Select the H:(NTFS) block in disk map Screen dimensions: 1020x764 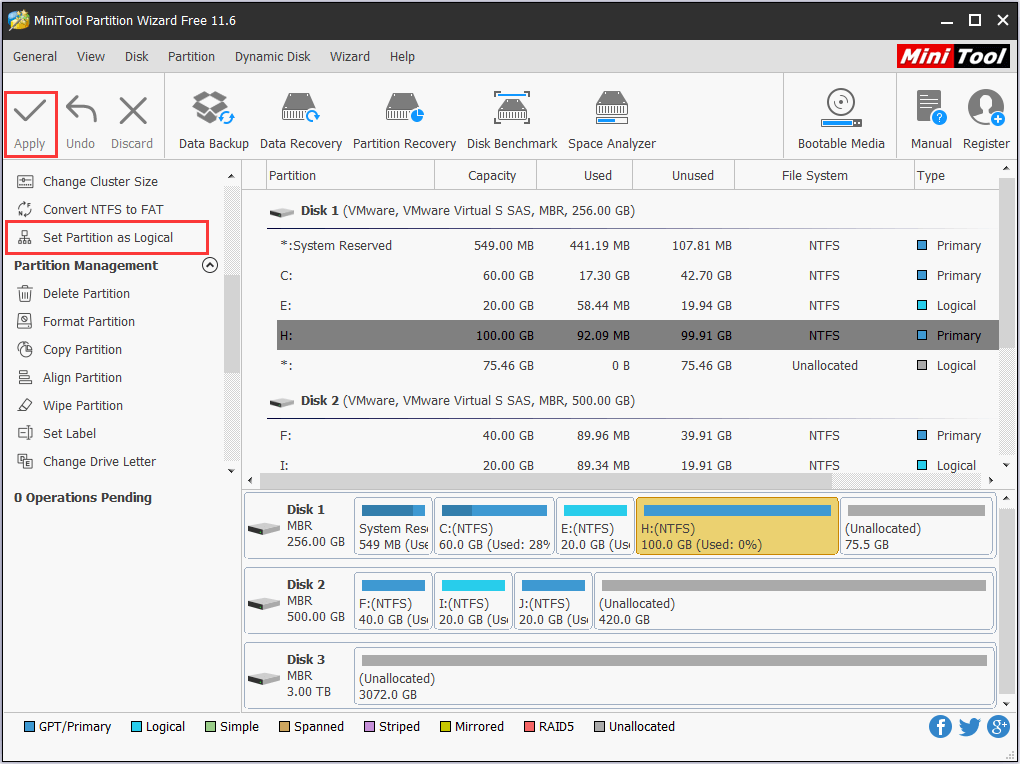coord(737,526)
